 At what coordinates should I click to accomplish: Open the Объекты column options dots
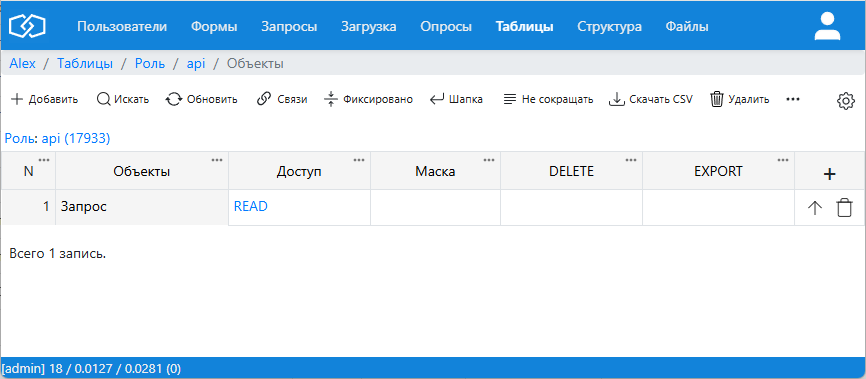[x=217, y=160]
